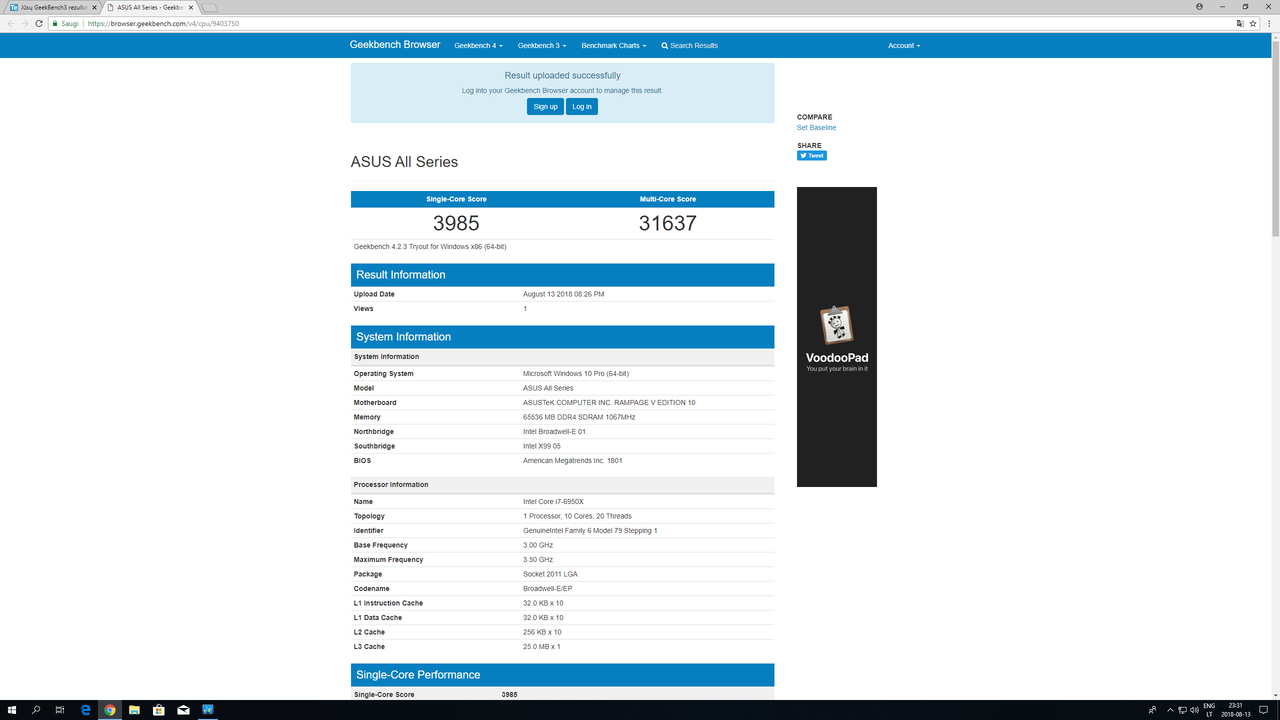
Task: Click the address bar URL field
Action: (640, 23)
